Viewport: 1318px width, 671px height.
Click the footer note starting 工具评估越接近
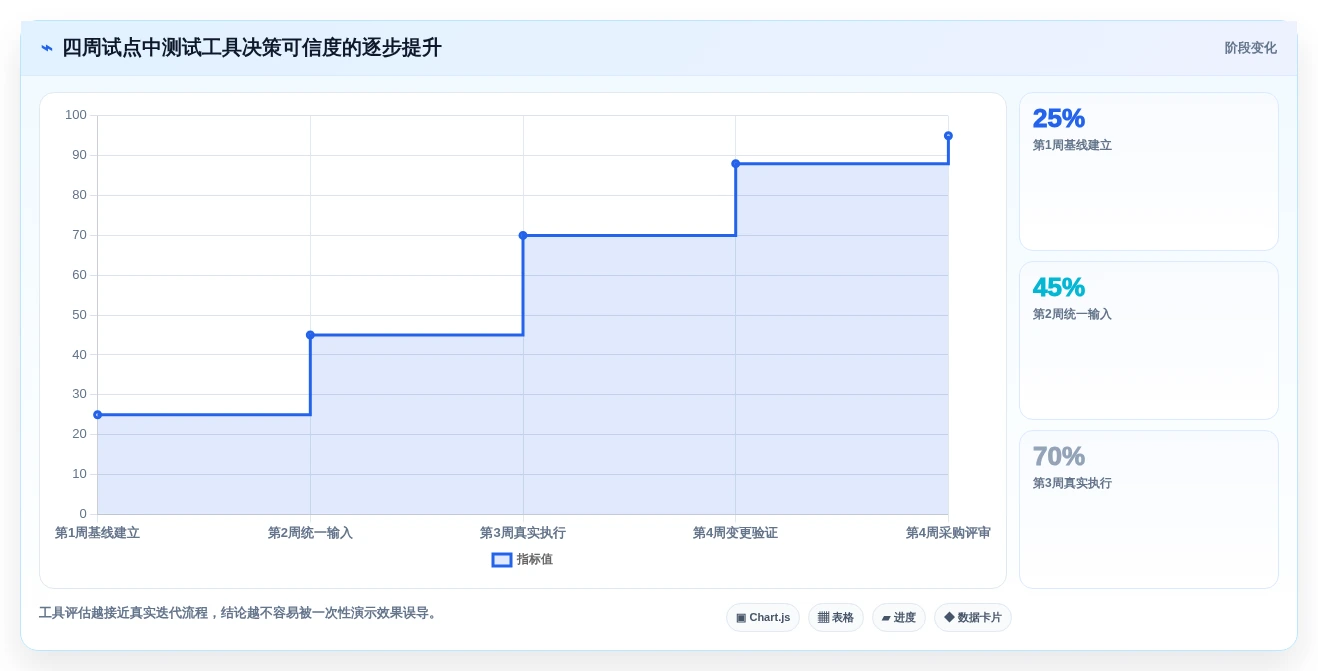click(x=240, y=613)
